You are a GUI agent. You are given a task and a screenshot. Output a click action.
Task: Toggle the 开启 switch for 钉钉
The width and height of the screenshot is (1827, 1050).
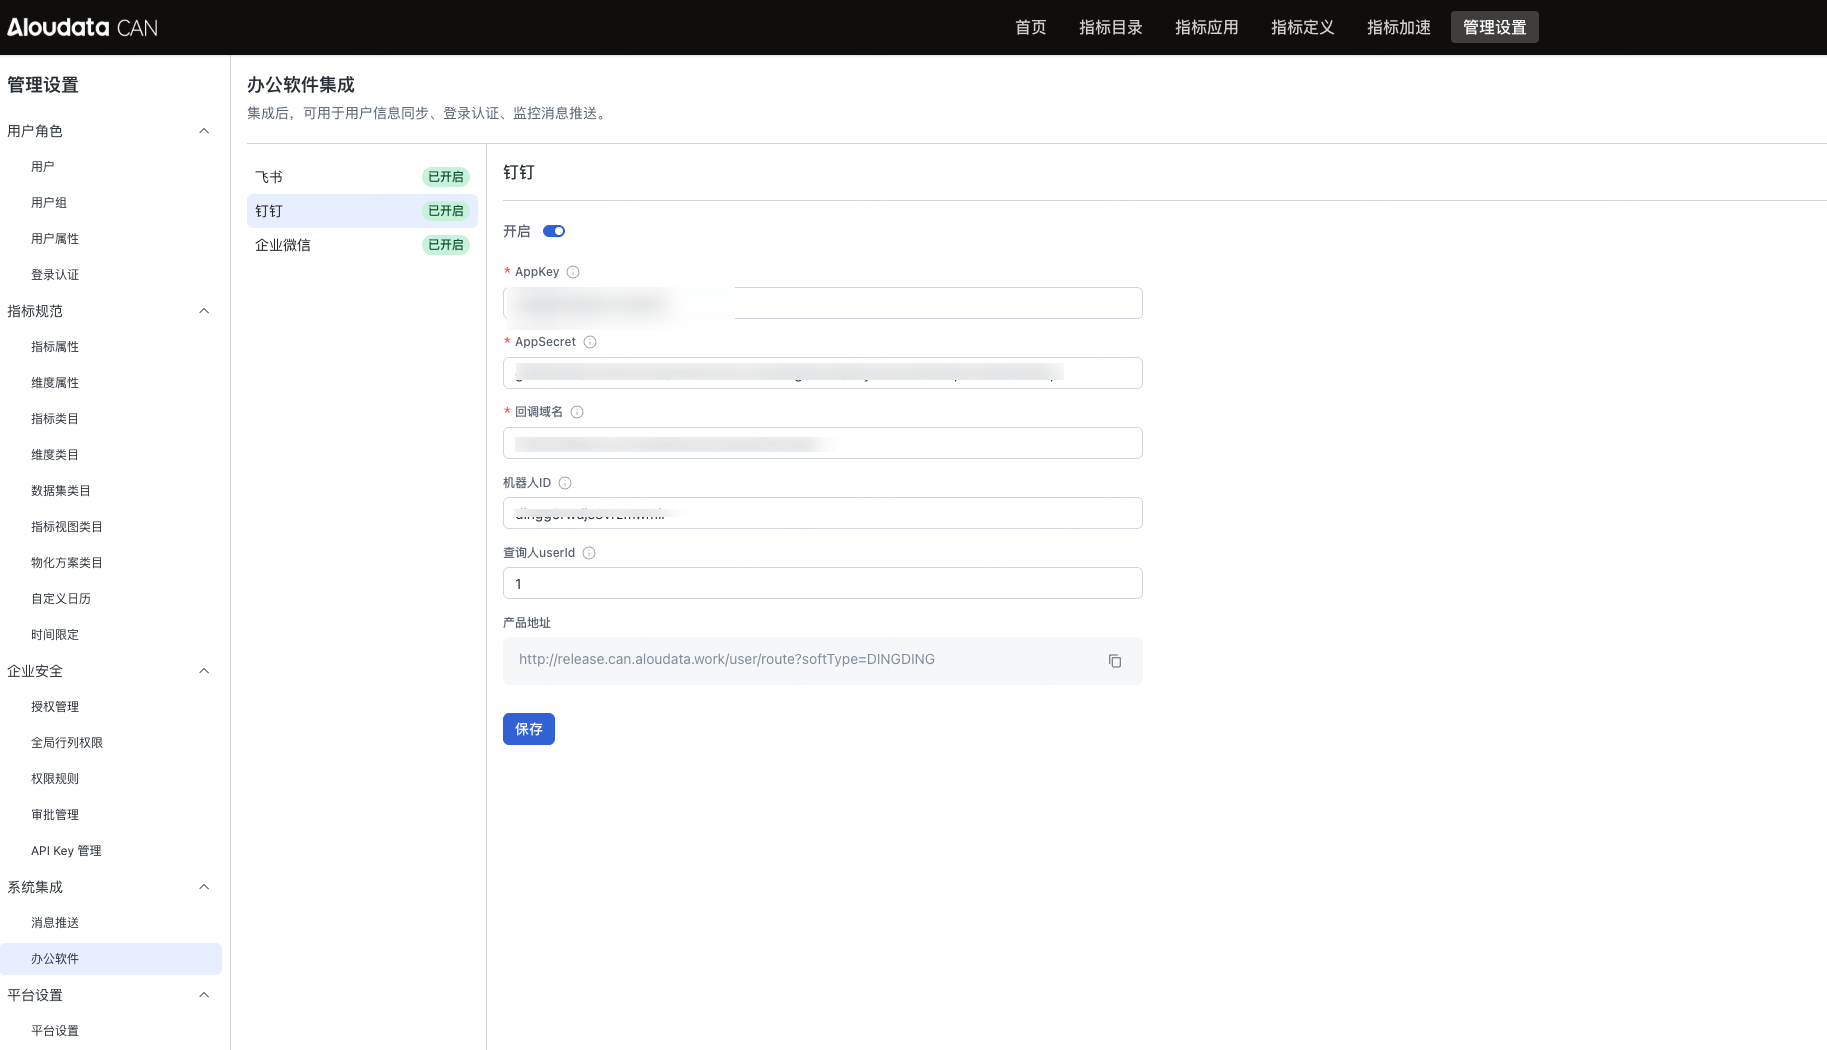(554, 231)
